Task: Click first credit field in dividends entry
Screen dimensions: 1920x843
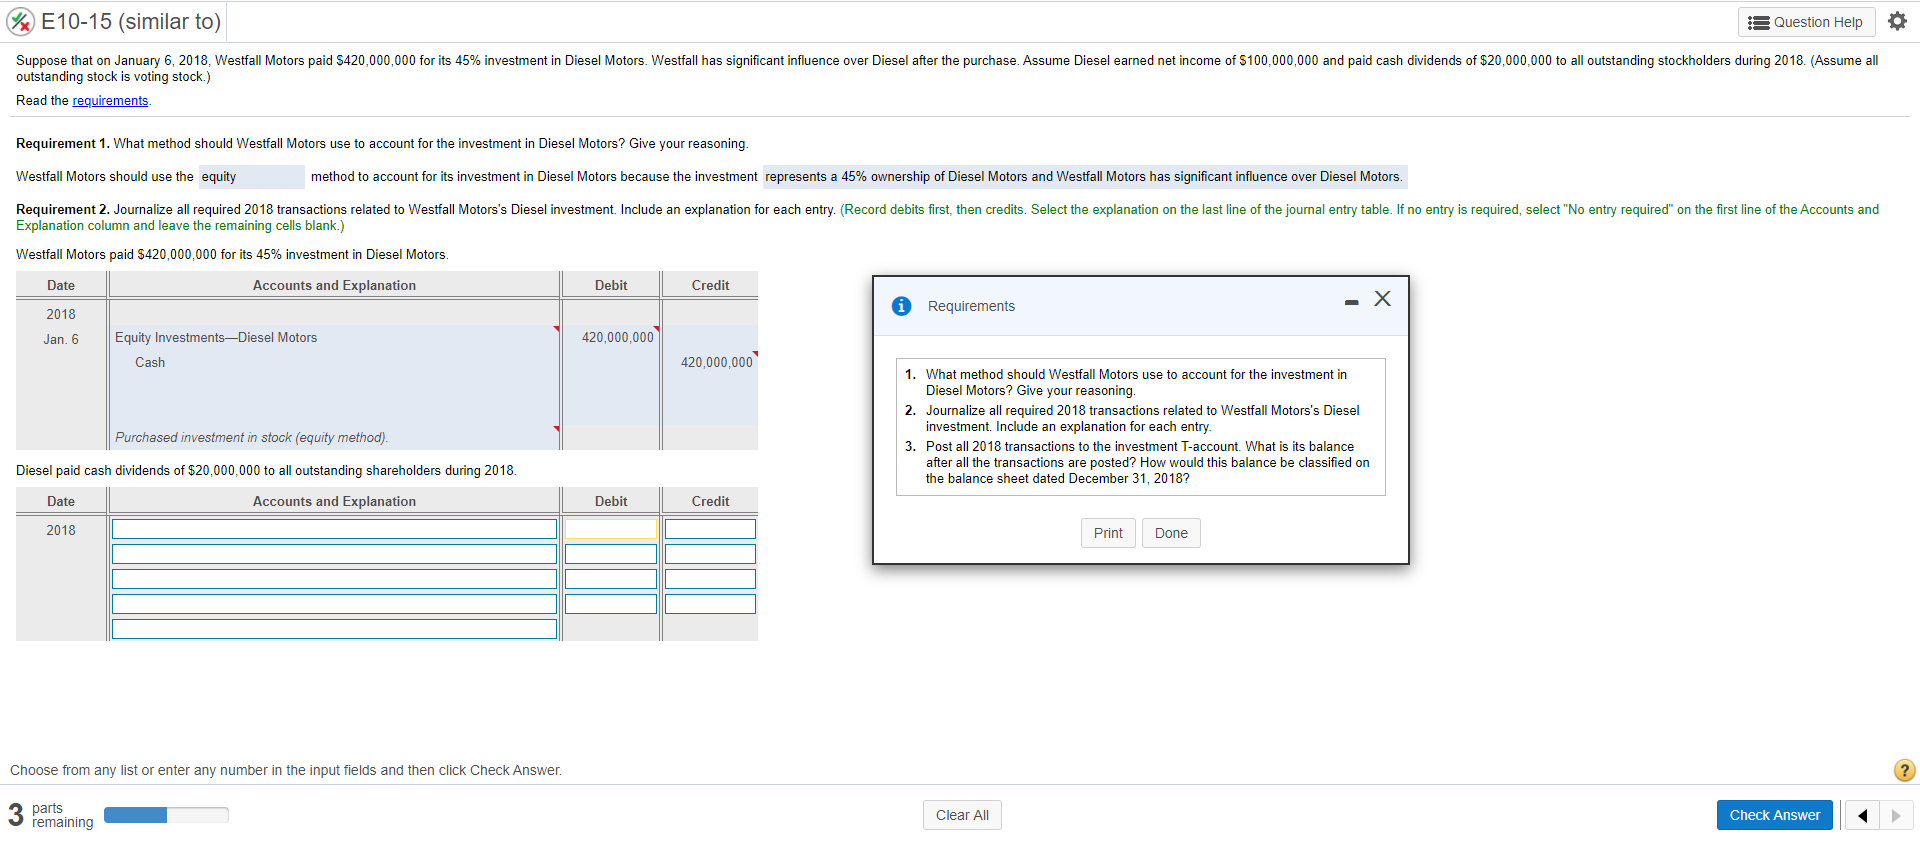Action: [x=710, y=529]
